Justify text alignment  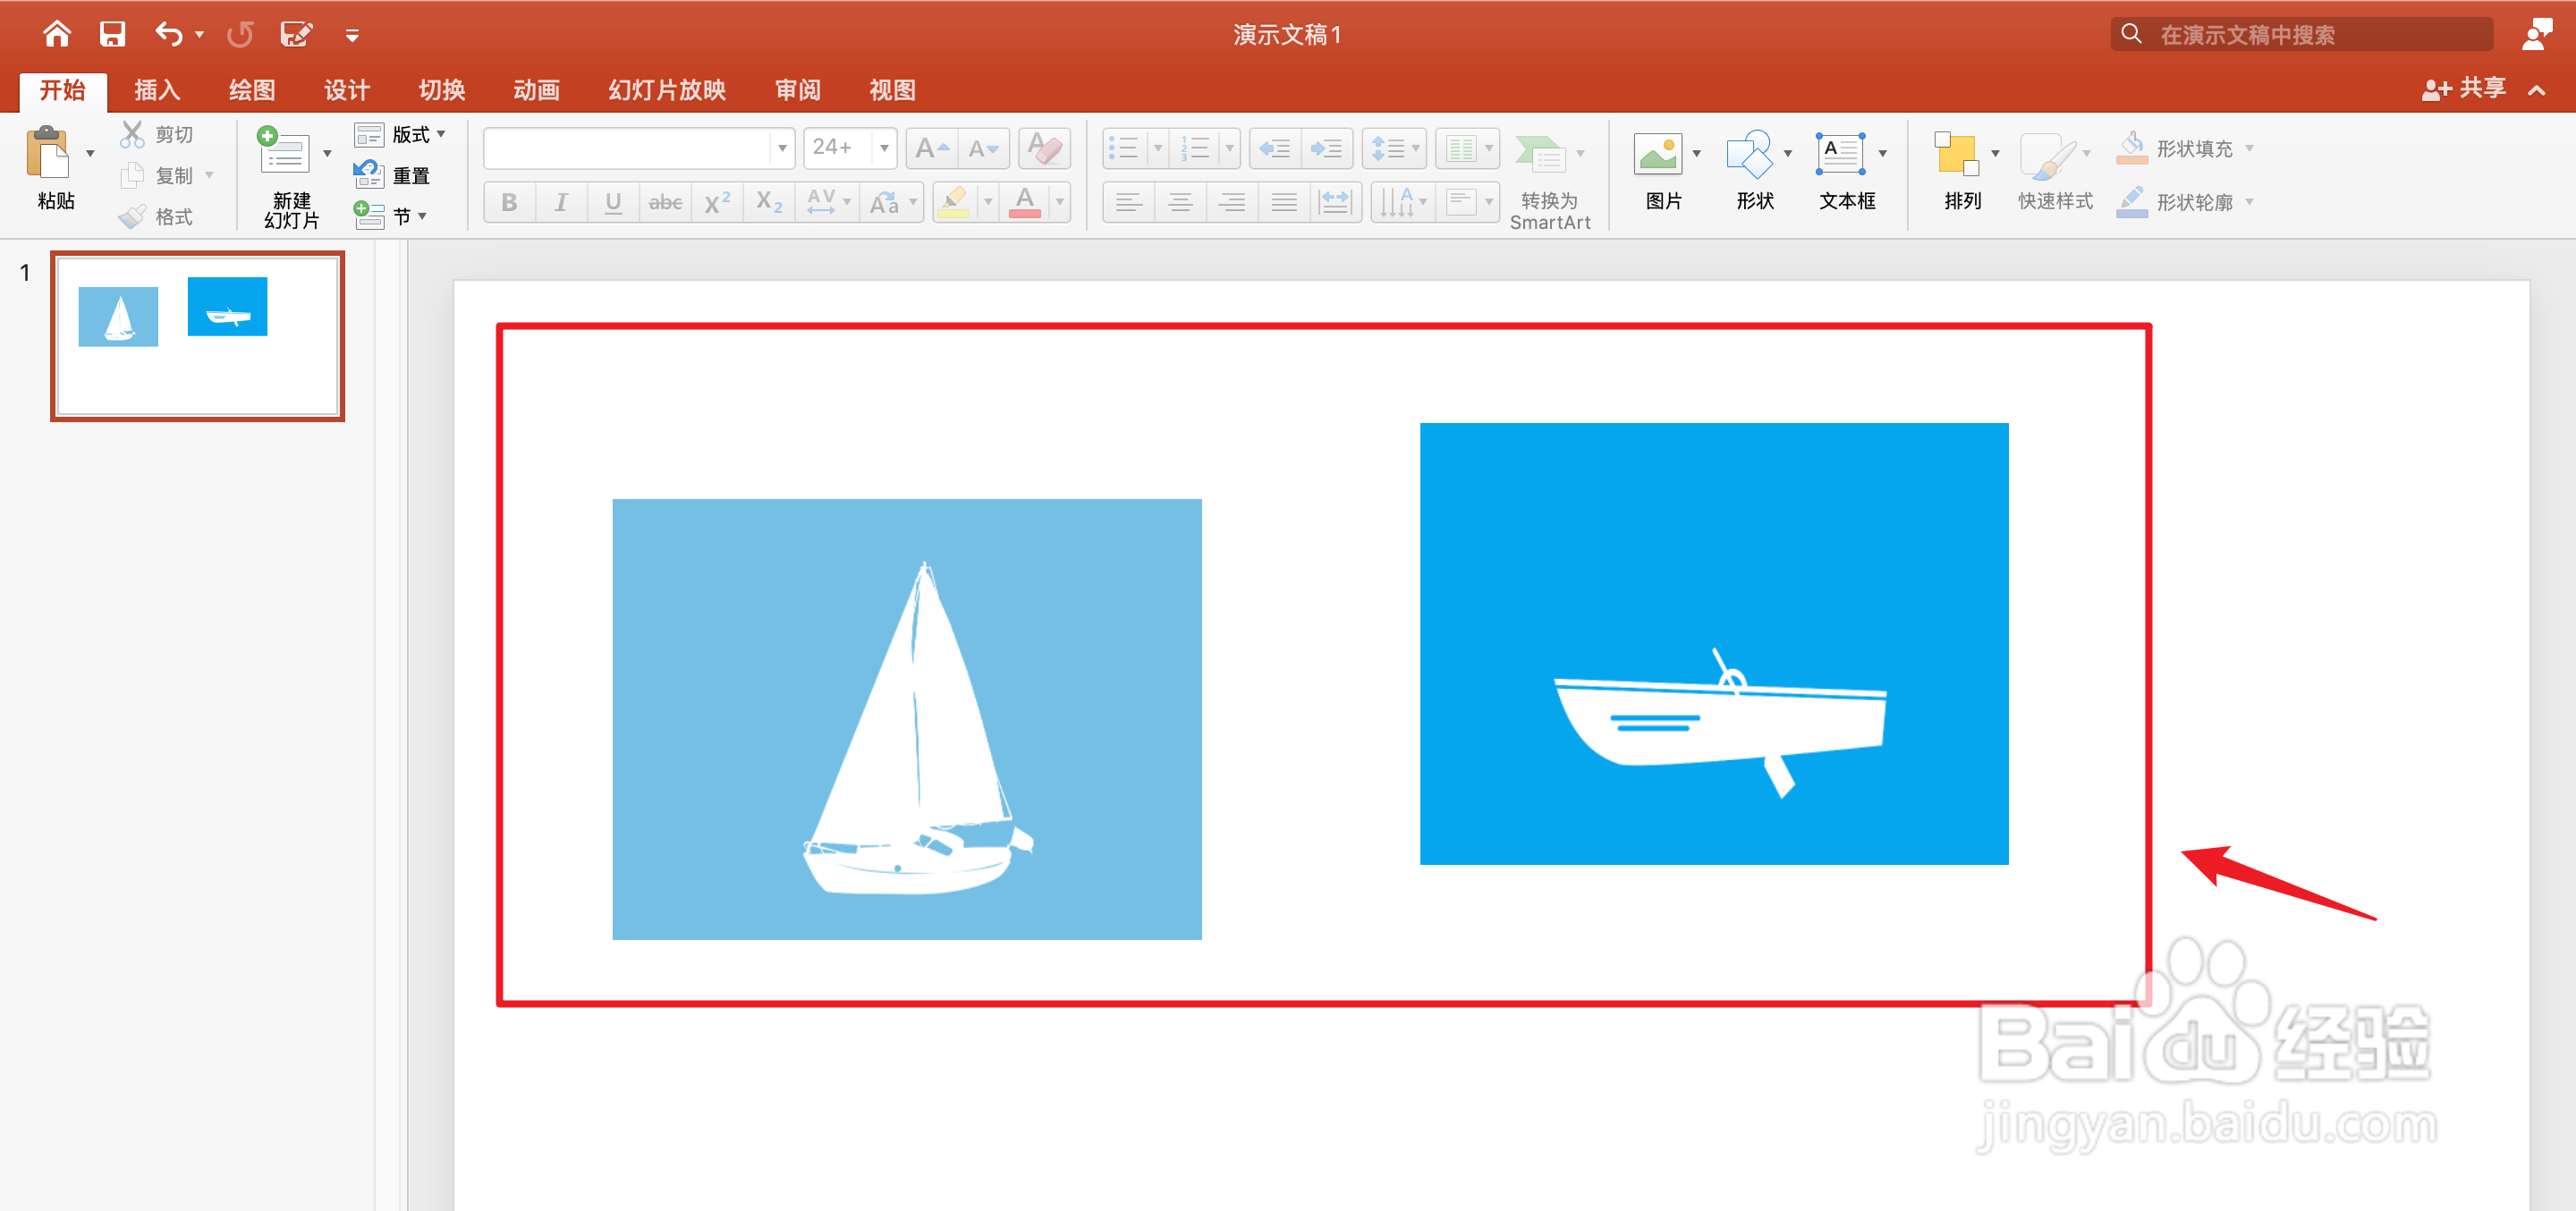coord(1285,203)
